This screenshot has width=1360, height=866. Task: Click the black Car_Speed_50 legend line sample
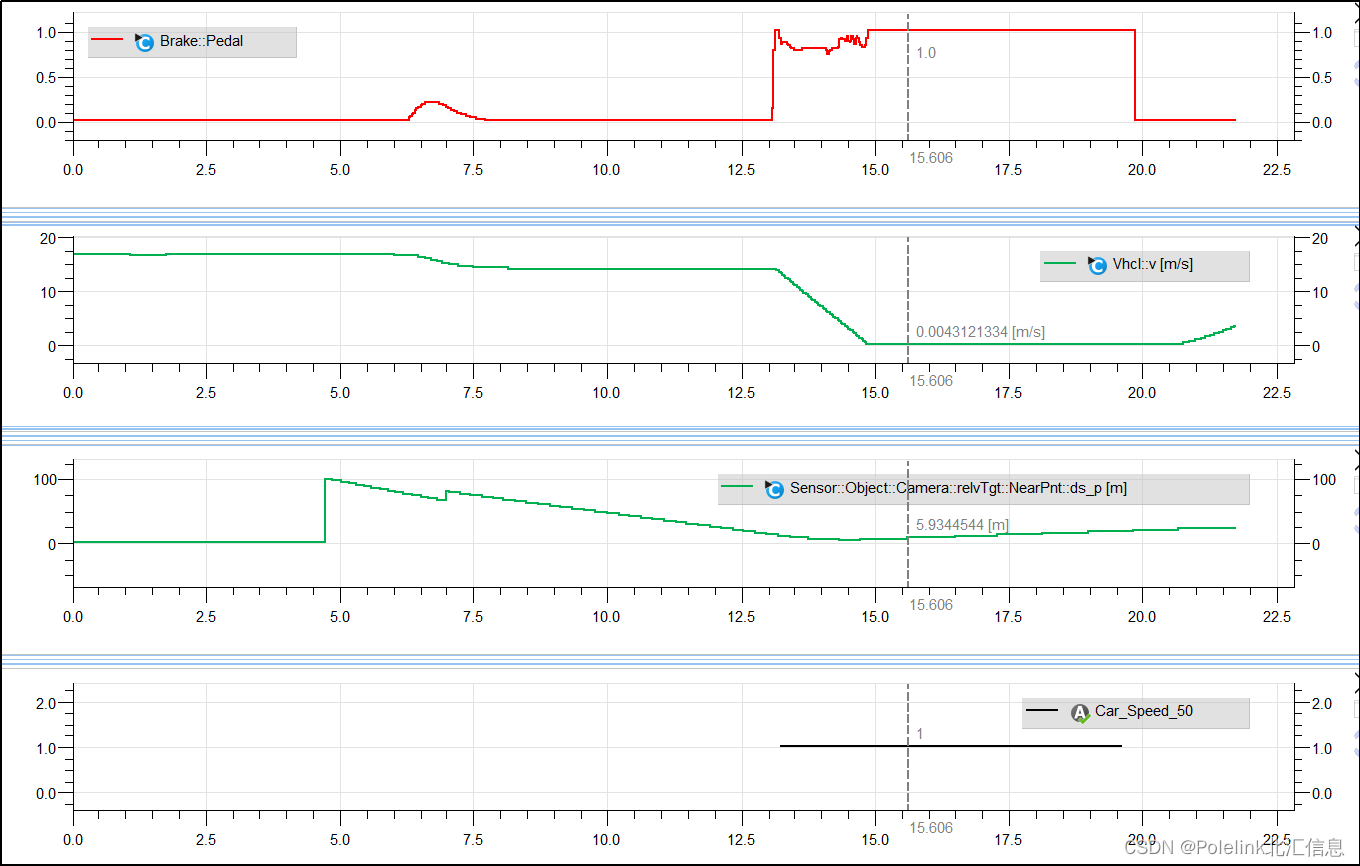click(1042, 711)
